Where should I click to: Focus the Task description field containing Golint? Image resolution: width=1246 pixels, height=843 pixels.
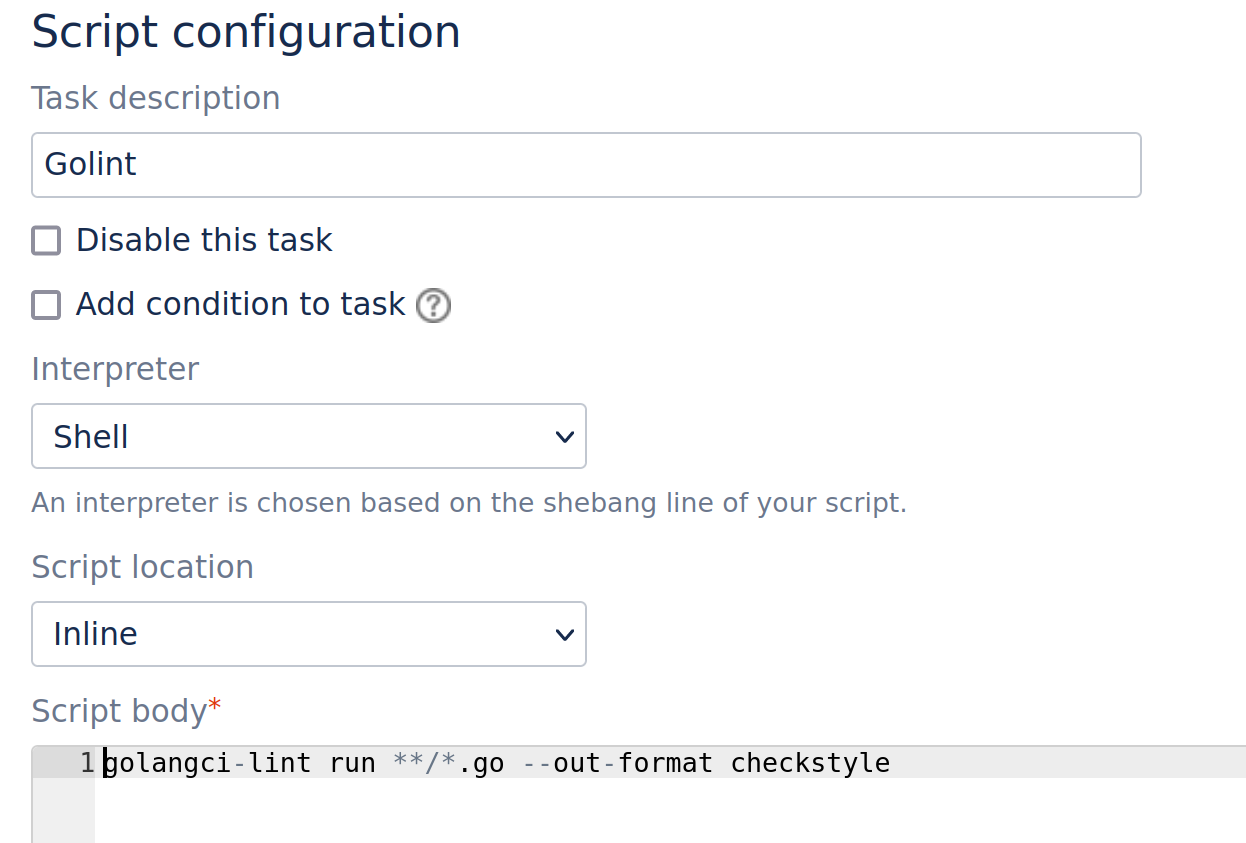pos(585,165)
